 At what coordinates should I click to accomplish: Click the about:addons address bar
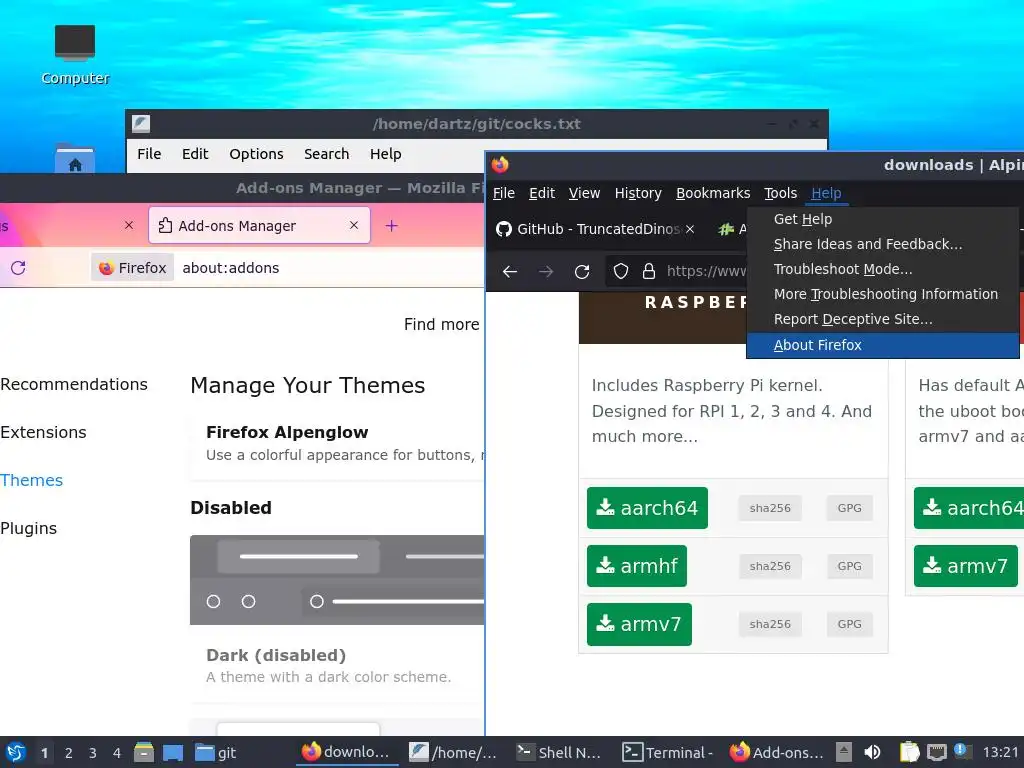click(x=330, y=268)
